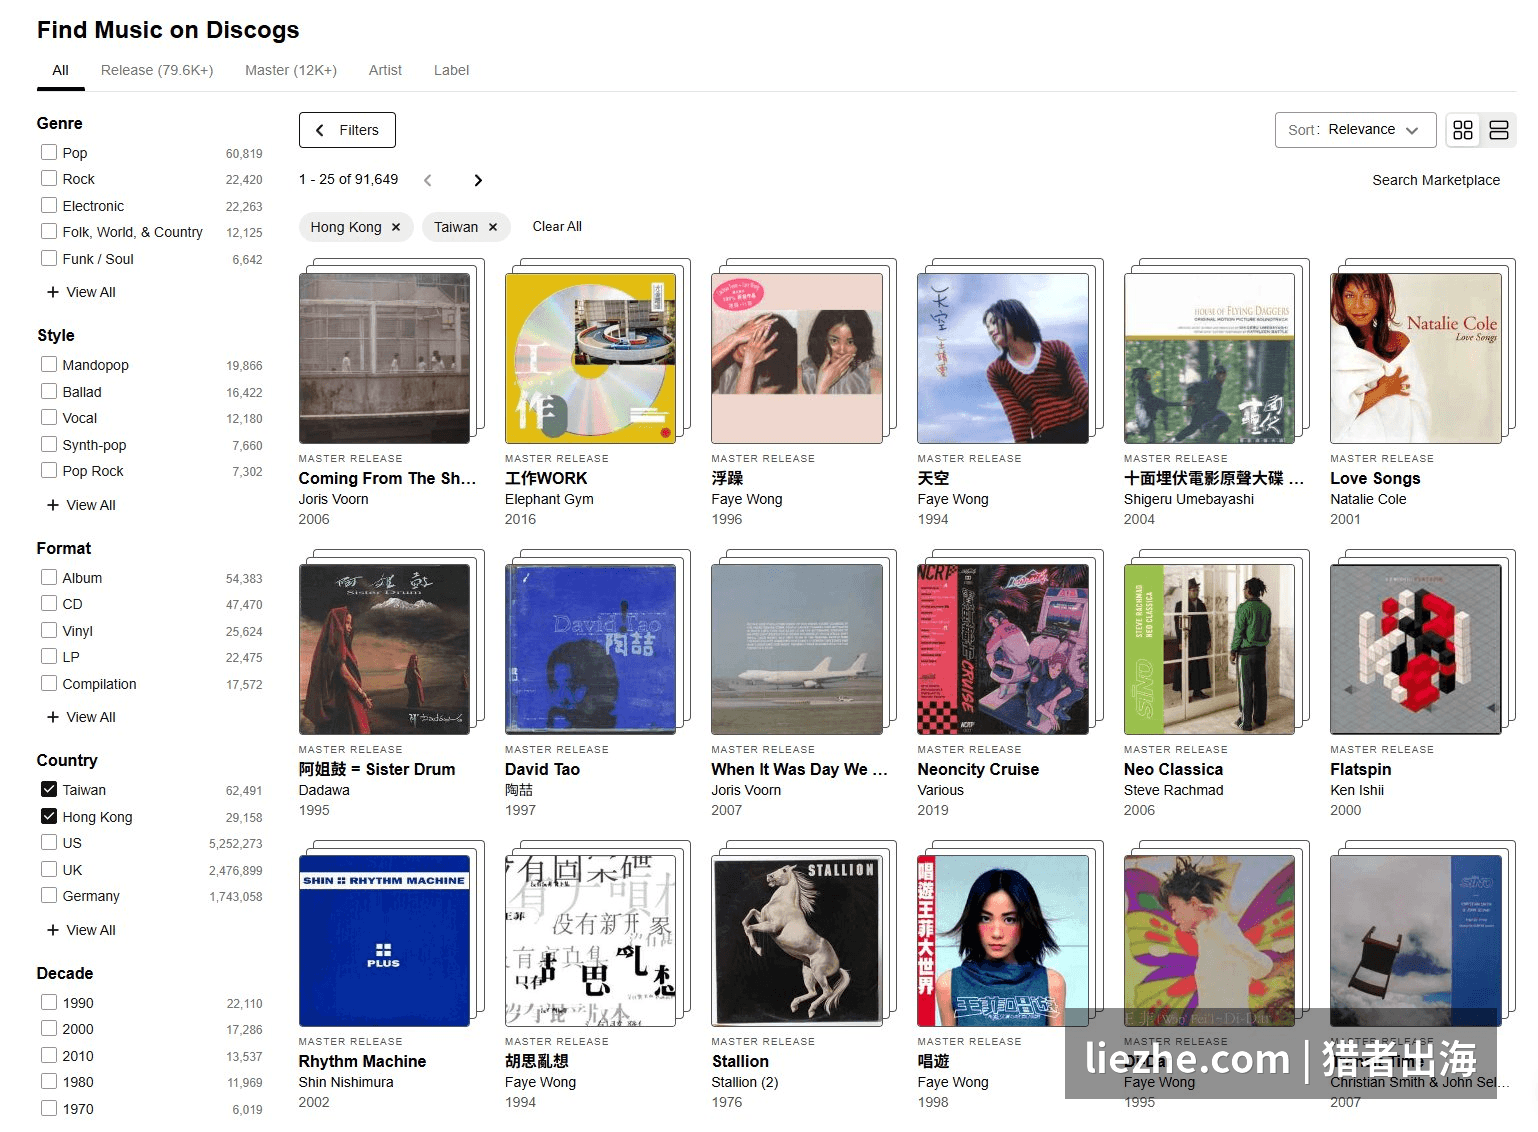The width and height of the screenshot is (1538, 1132).
Task: Tick the CD format checkbox
Action: click(x=49, y=603)
